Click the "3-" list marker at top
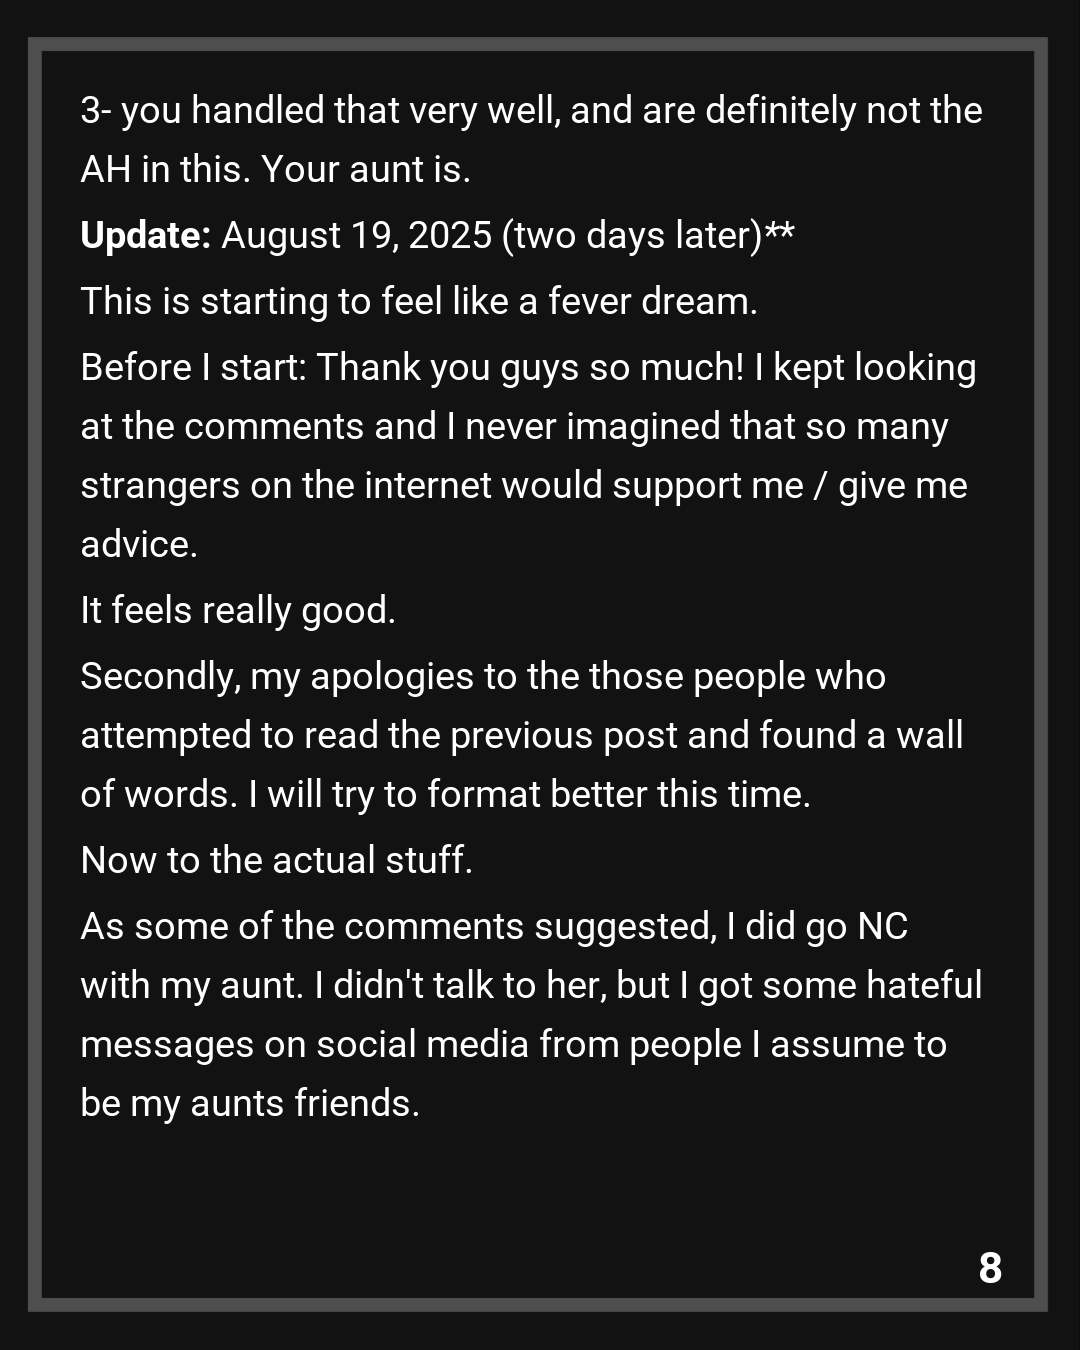1080x1350 pixels. click(x=95, y=111)
